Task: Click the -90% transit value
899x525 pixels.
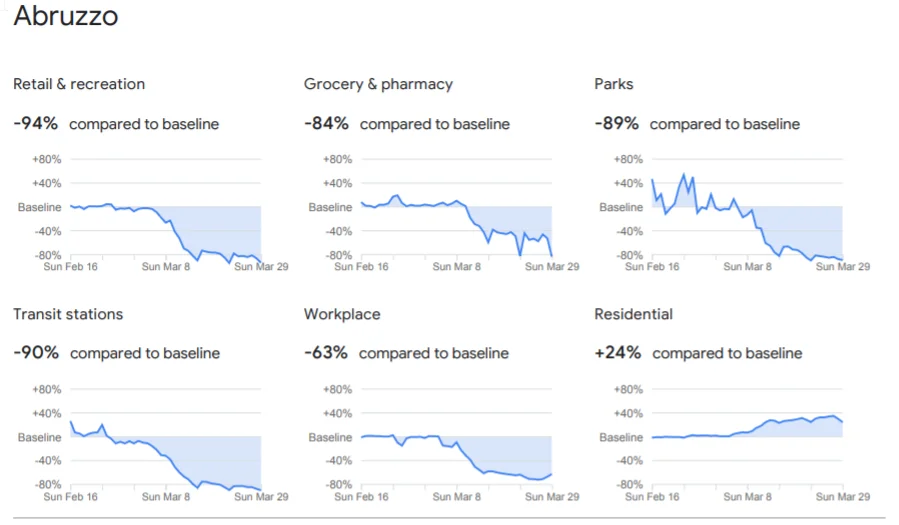Action: coord(36,352)
